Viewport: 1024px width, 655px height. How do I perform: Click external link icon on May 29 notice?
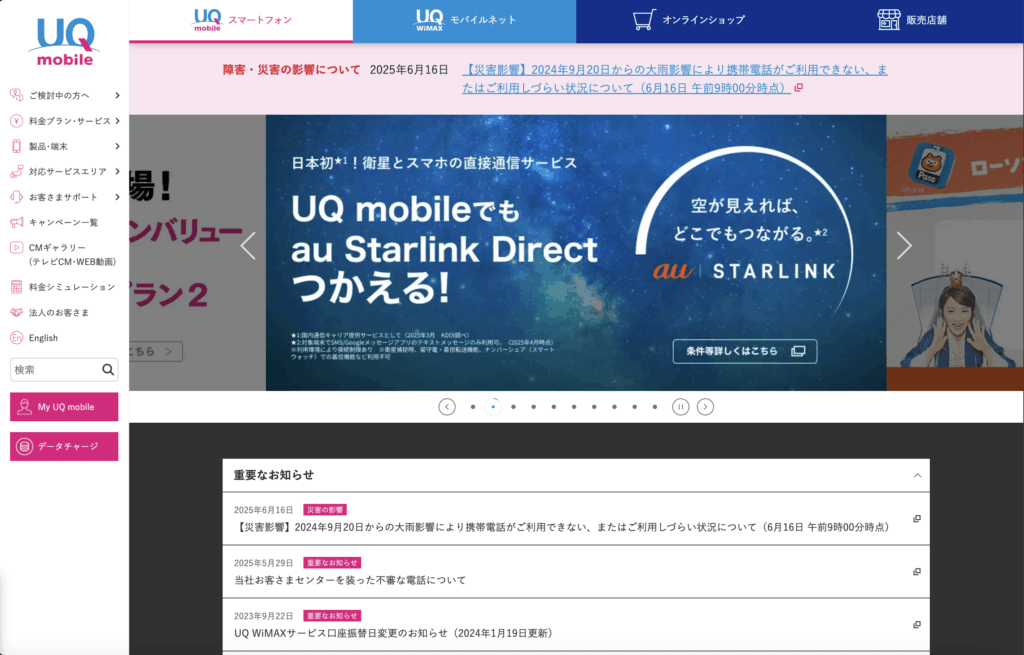(x=917, y=571)
